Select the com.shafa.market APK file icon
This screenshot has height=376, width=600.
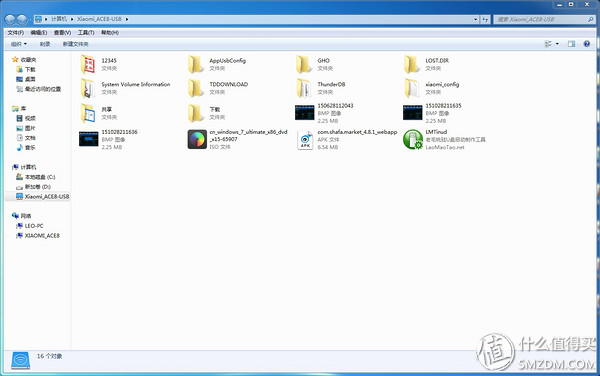(305, 140)
